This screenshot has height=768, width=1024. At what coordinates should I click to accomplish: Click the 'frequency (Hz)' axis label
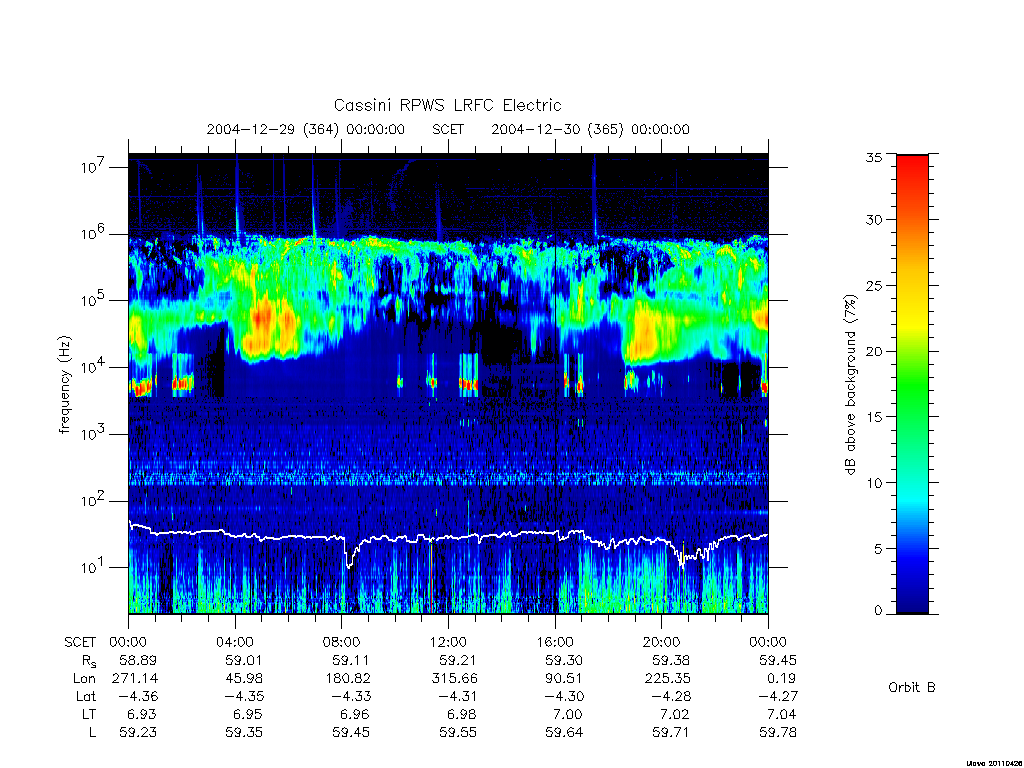(x=64, y=385)
